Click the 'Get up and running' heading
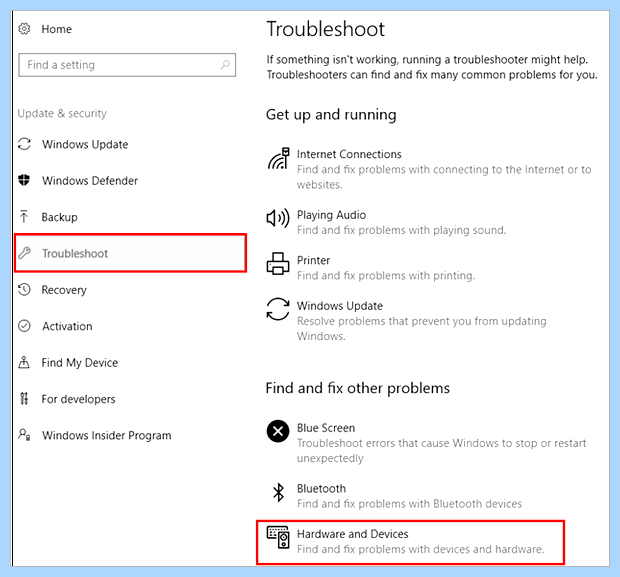The height and width of the screenshot is (577, 620). pos(331,115)
